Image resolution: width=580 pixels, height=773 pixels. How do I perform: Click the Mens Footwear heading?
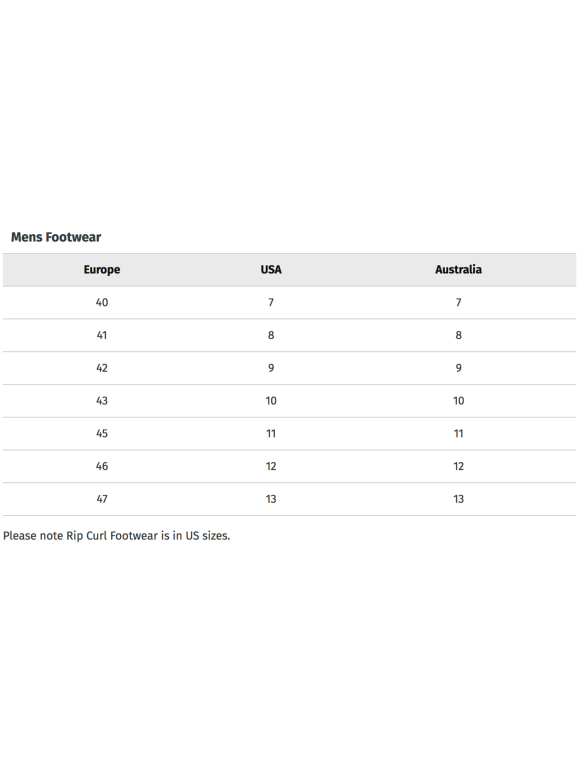click(x=56, y=237)
